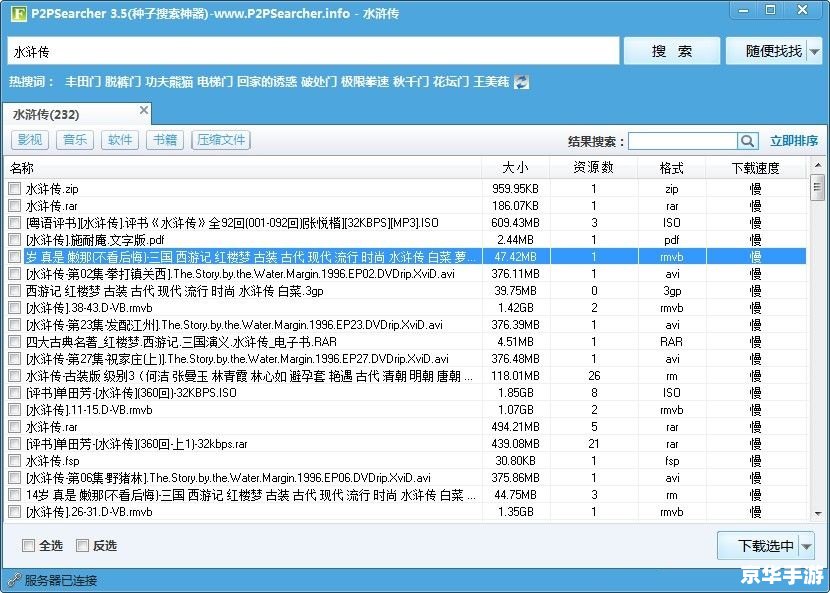Image resolution: width=830 pixels, height=593 pixels.
Task: Click hot search word 电梯门
Action: pos(215,82)
